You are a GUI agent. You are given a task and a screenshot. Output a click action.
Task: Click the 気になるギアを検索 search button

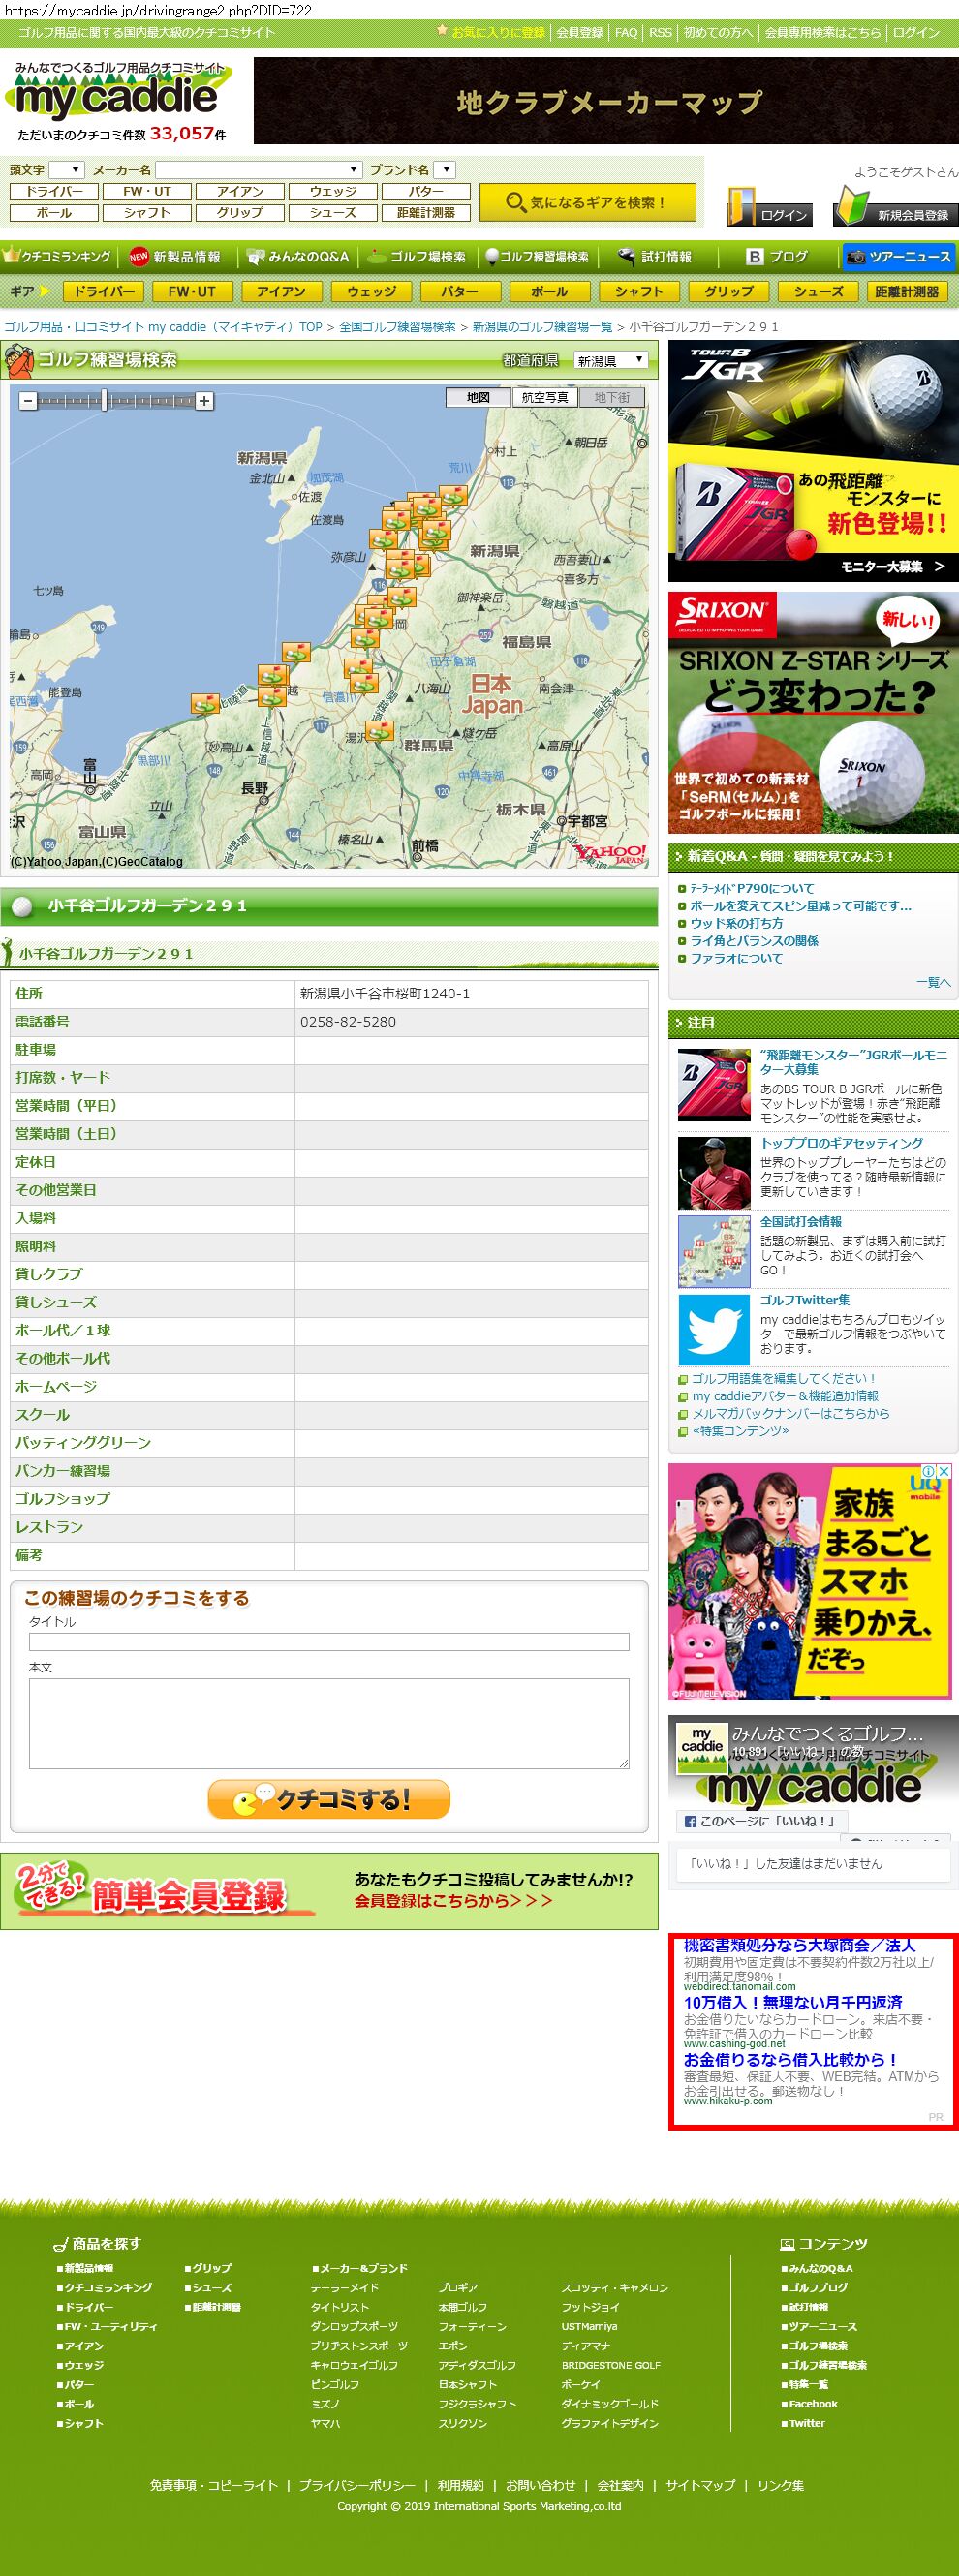click(586, 202)
